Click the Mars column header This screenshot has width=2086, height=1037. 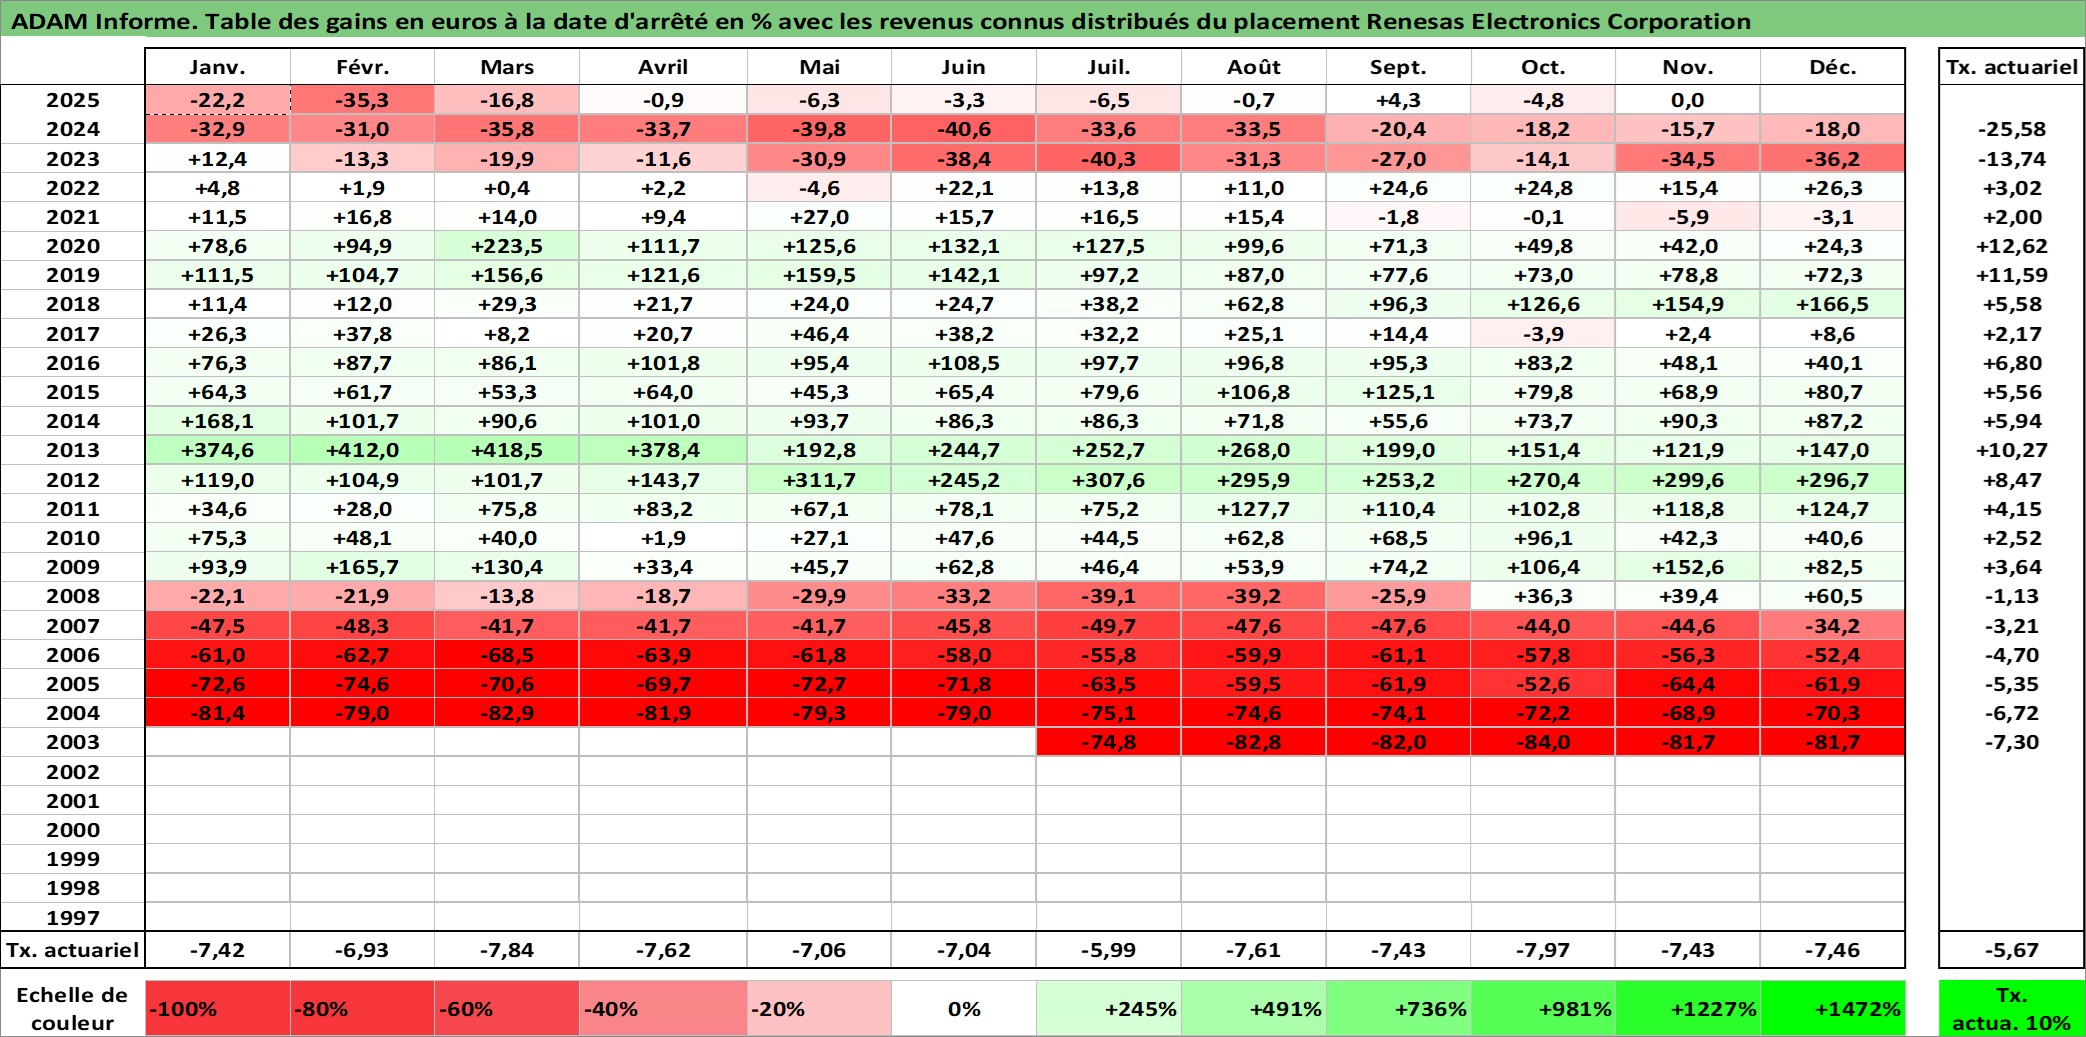(x=507, y=67)
